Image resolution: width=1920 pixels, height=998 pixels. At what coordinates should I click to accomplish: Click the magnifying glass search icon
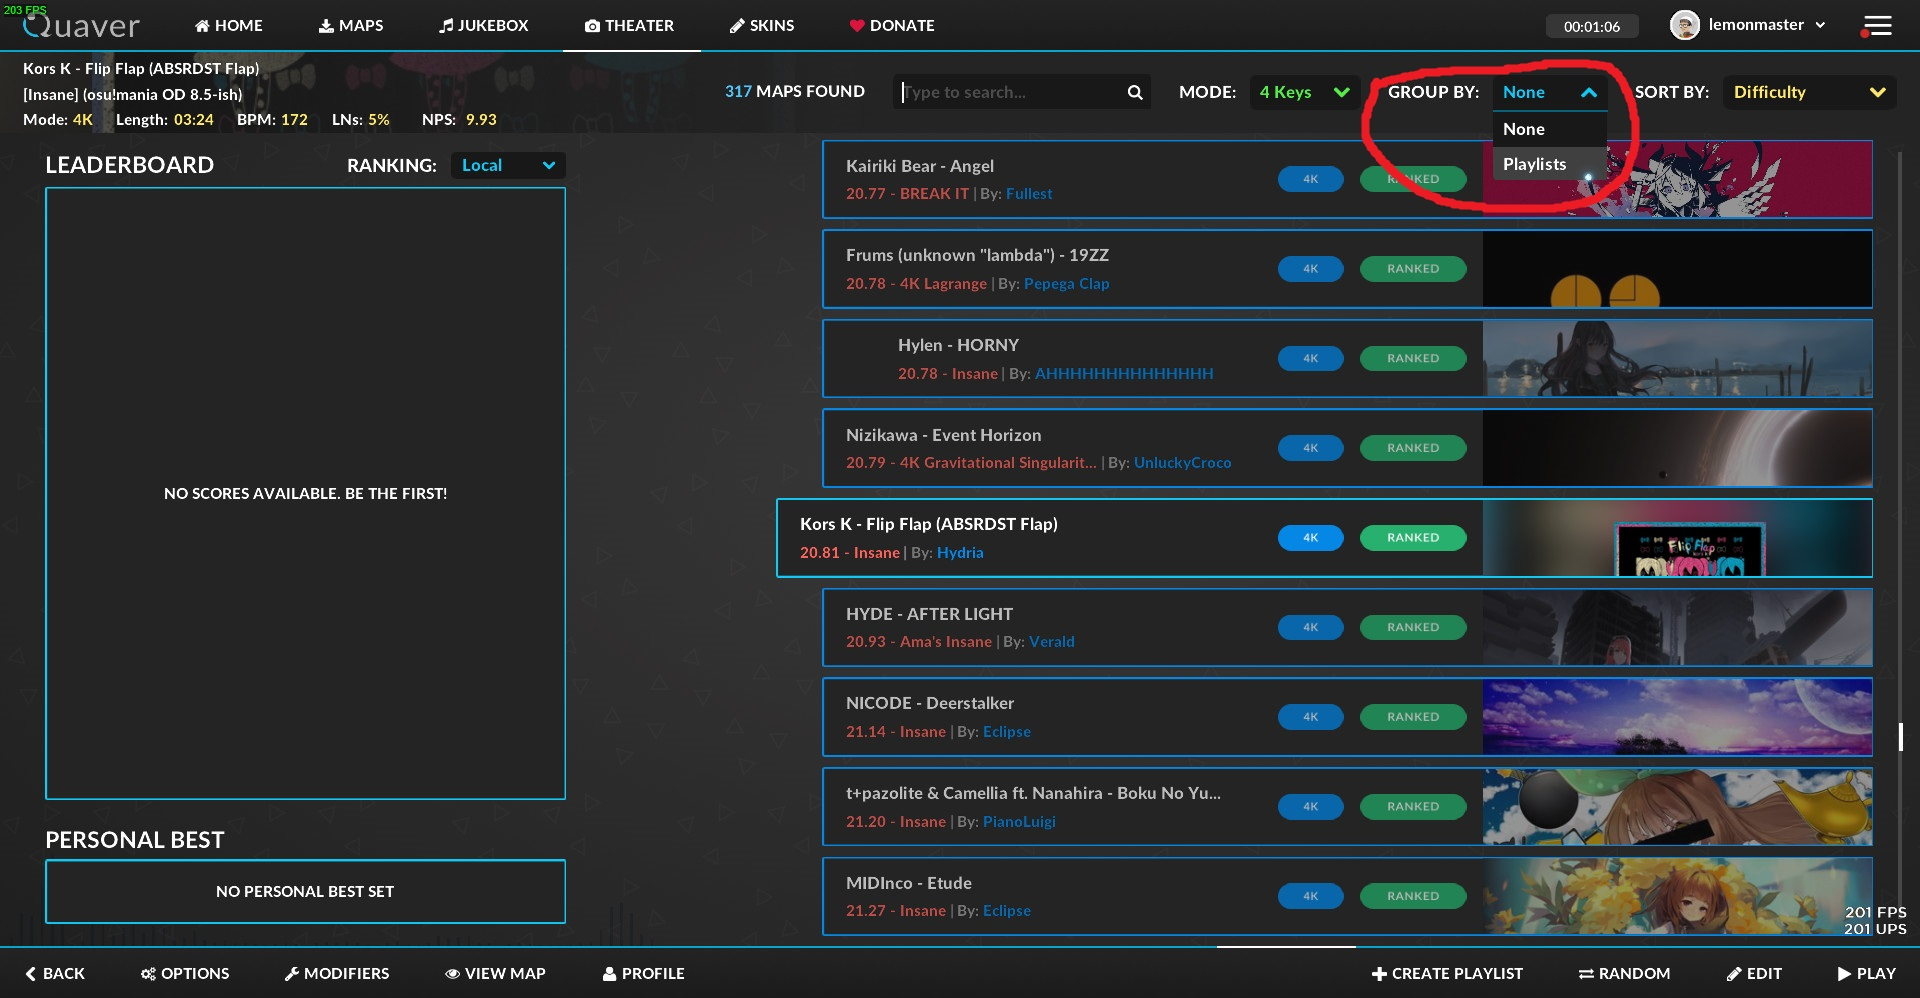1135,92
